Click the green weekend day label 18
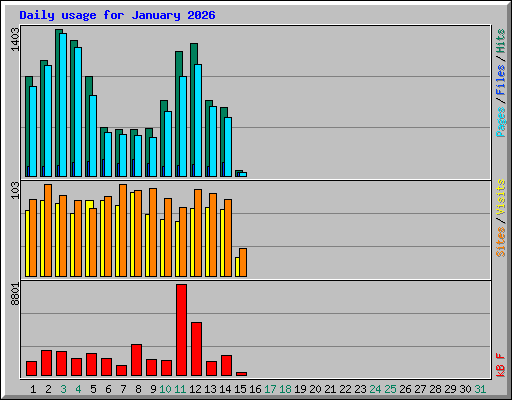The image size is (512, 400). click(285, 389)
